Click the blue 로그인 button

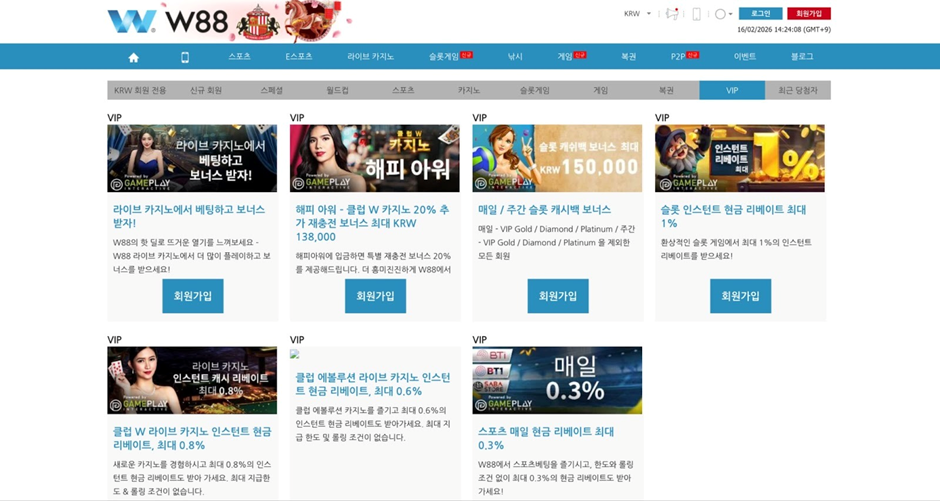pos(760,13)
